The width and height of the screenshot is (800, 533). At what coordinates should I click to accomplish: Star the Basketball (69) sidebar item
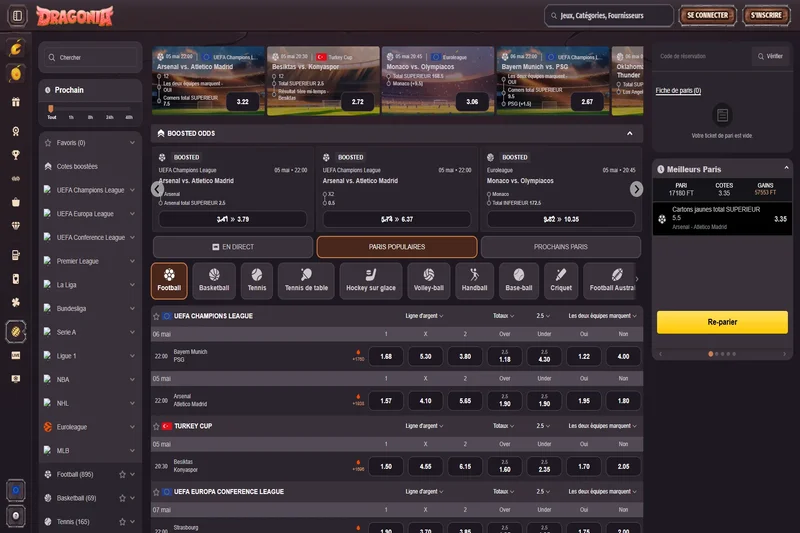pos(122,498)
